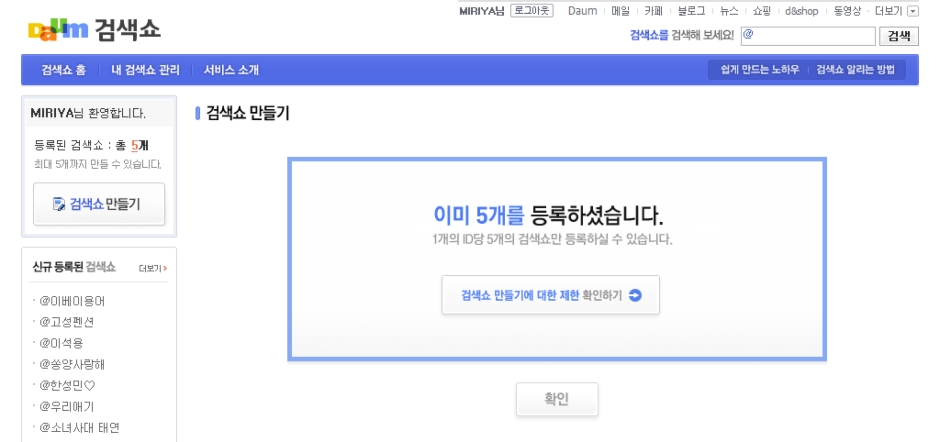Image resolution: width=940 pixels, height=442 pixels.
Task: Open the 카페 link
Action: coord(653,11)
